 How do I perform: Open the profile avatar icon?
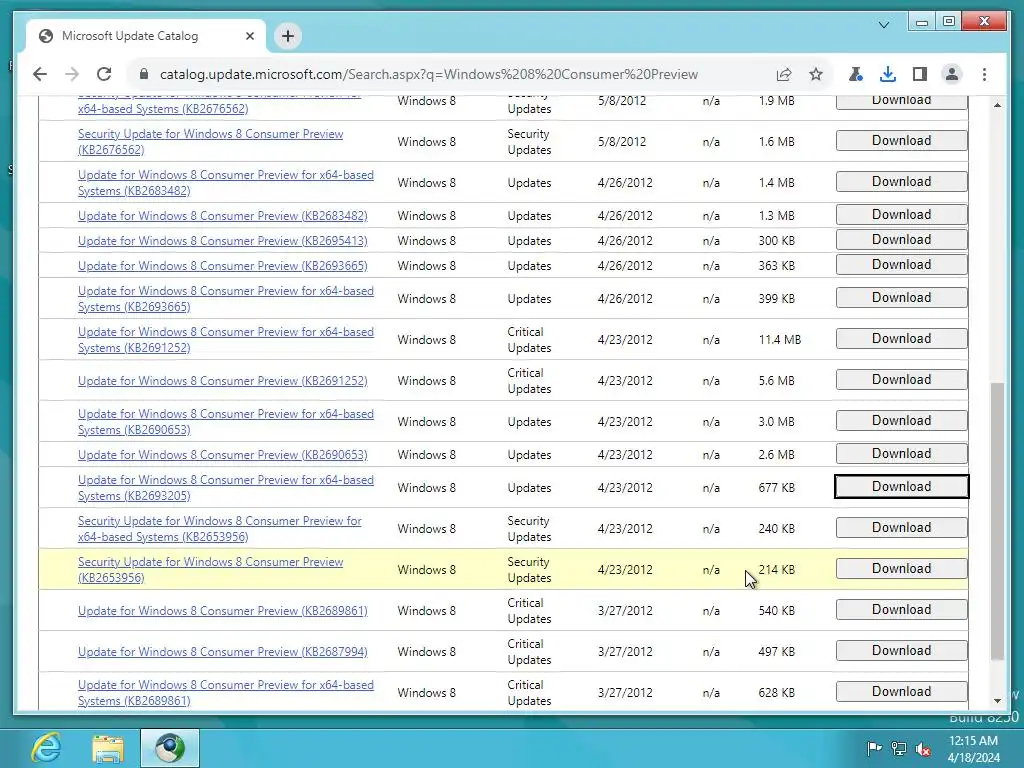[952, 74]
